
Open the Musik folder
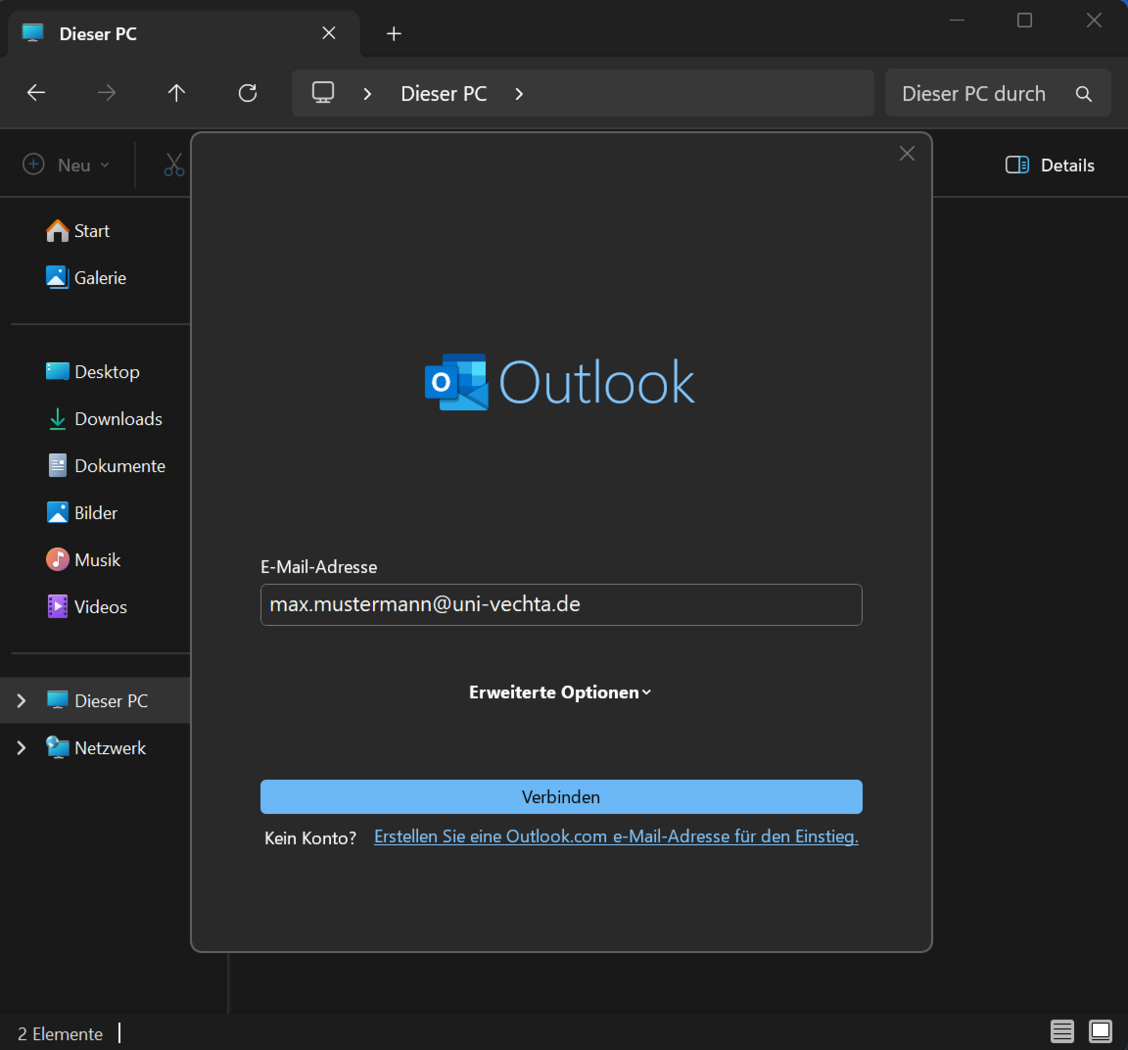tap(83, 560)
